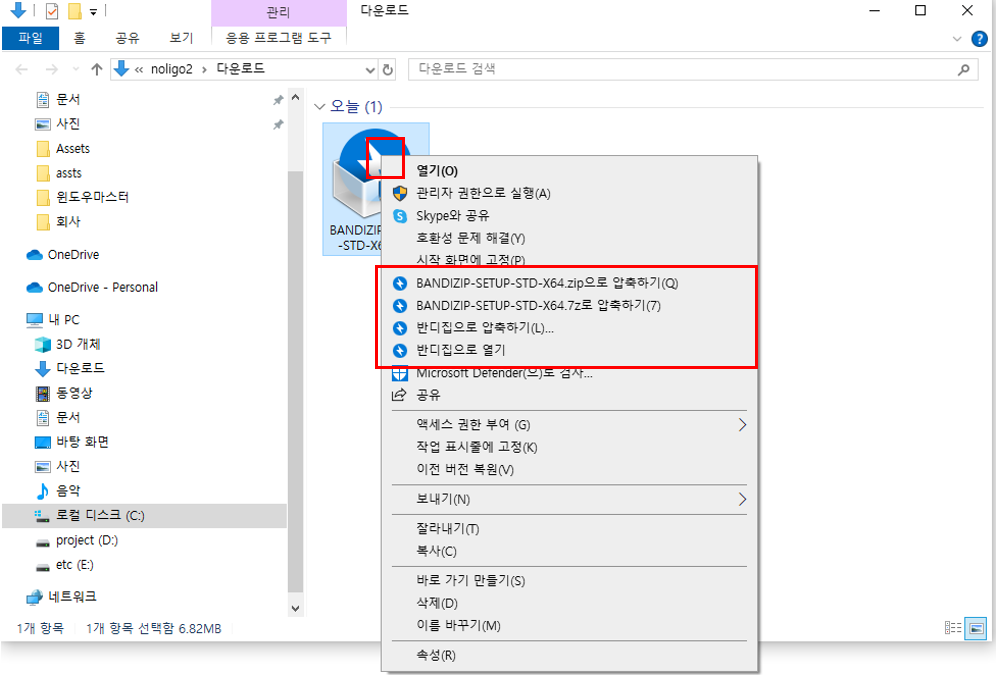Open the 윈도우마스터 folder

click(x=92, y=197)
